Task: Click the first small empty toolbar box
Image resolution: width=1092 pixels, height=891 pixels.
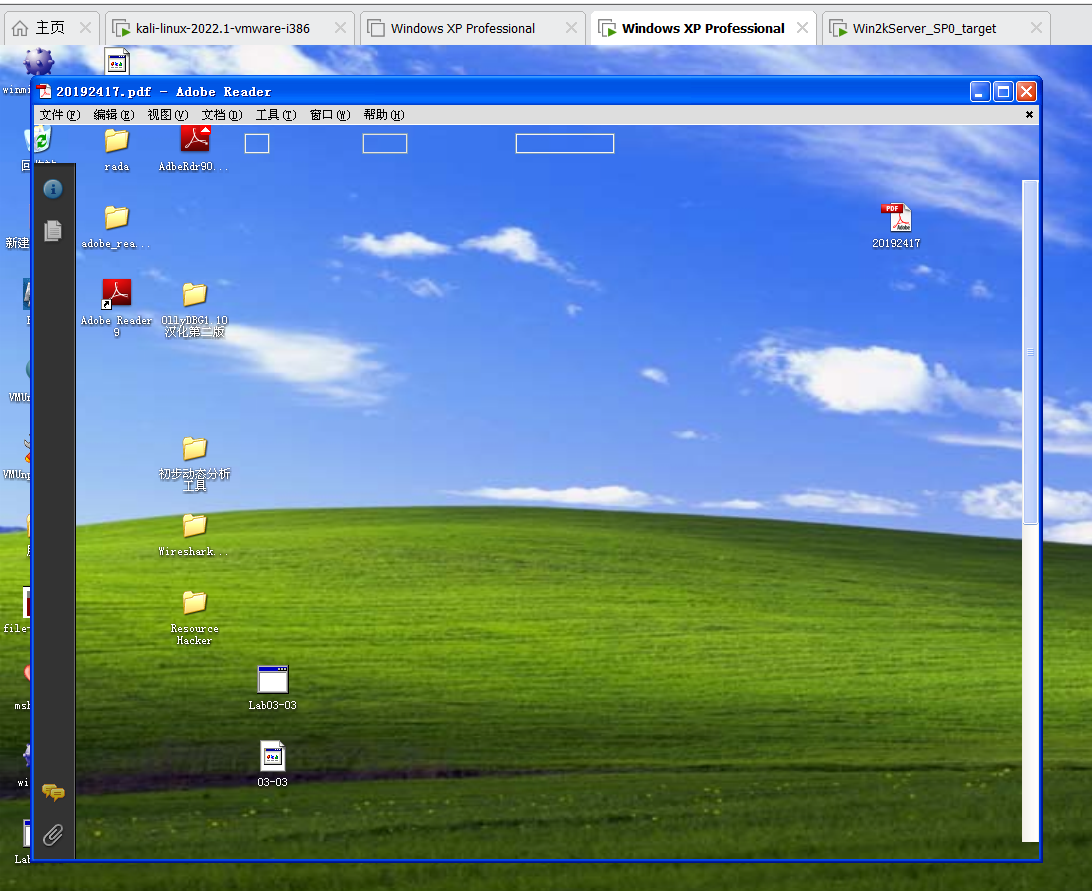Action: (x=257, y=144)
